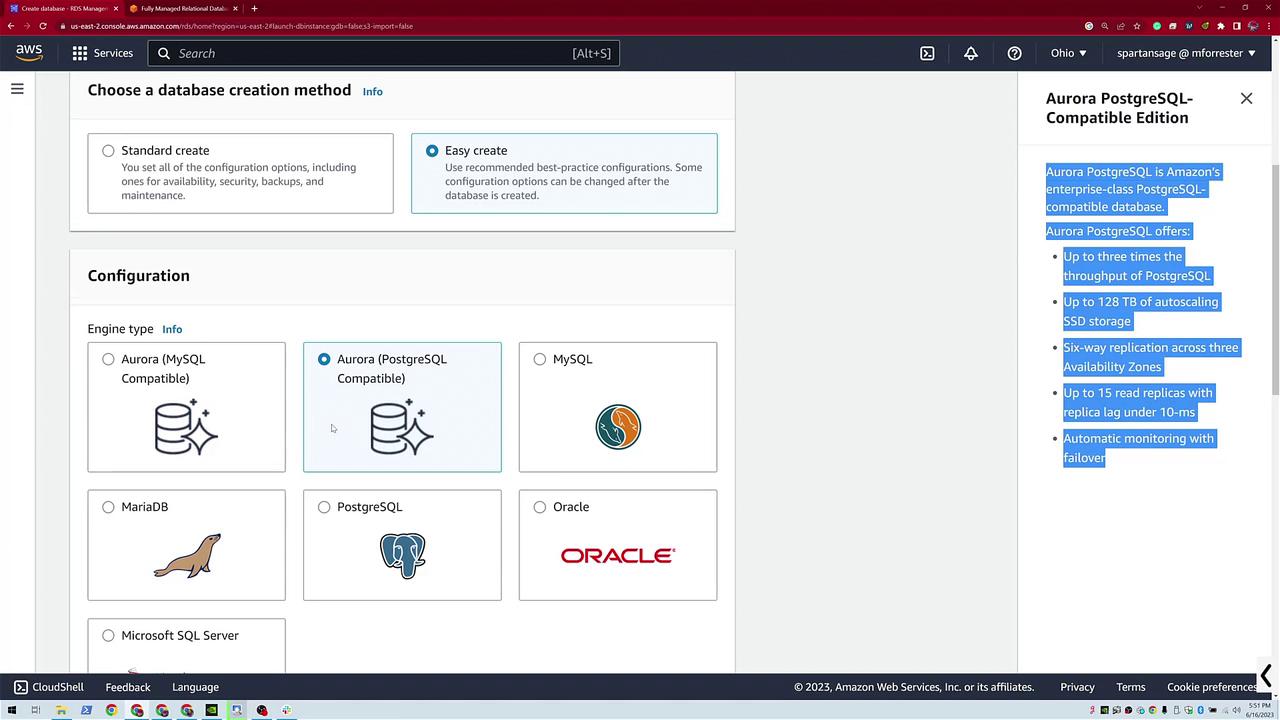This screenshot has width=1280, height=720.
Task: Choose the Oracle engine radio button
Action: coord(540,507)
